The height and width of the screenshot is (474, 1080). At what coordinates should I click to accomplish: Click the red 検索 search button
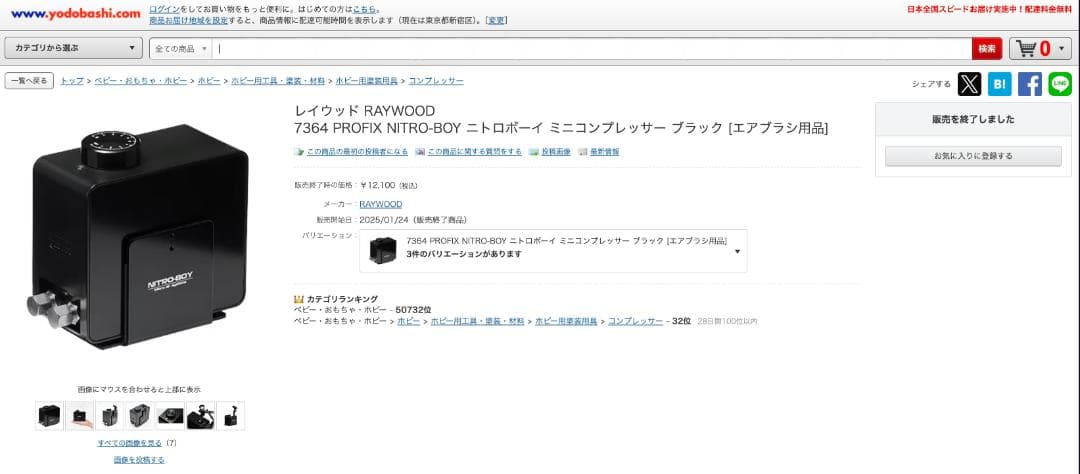(x=987, y=49)
